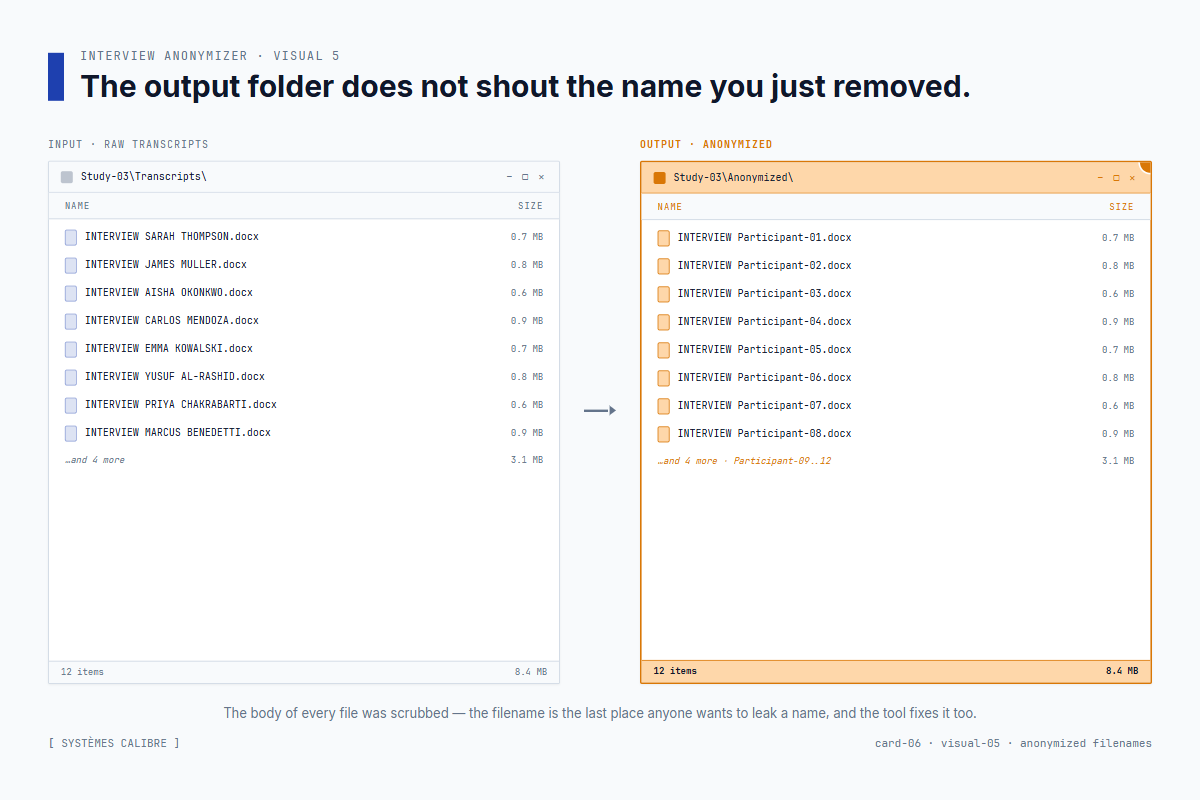Click the orange folder icon on the Anonymized window
The height and width of the screenshot is (800, 1200).
point(659,177)
